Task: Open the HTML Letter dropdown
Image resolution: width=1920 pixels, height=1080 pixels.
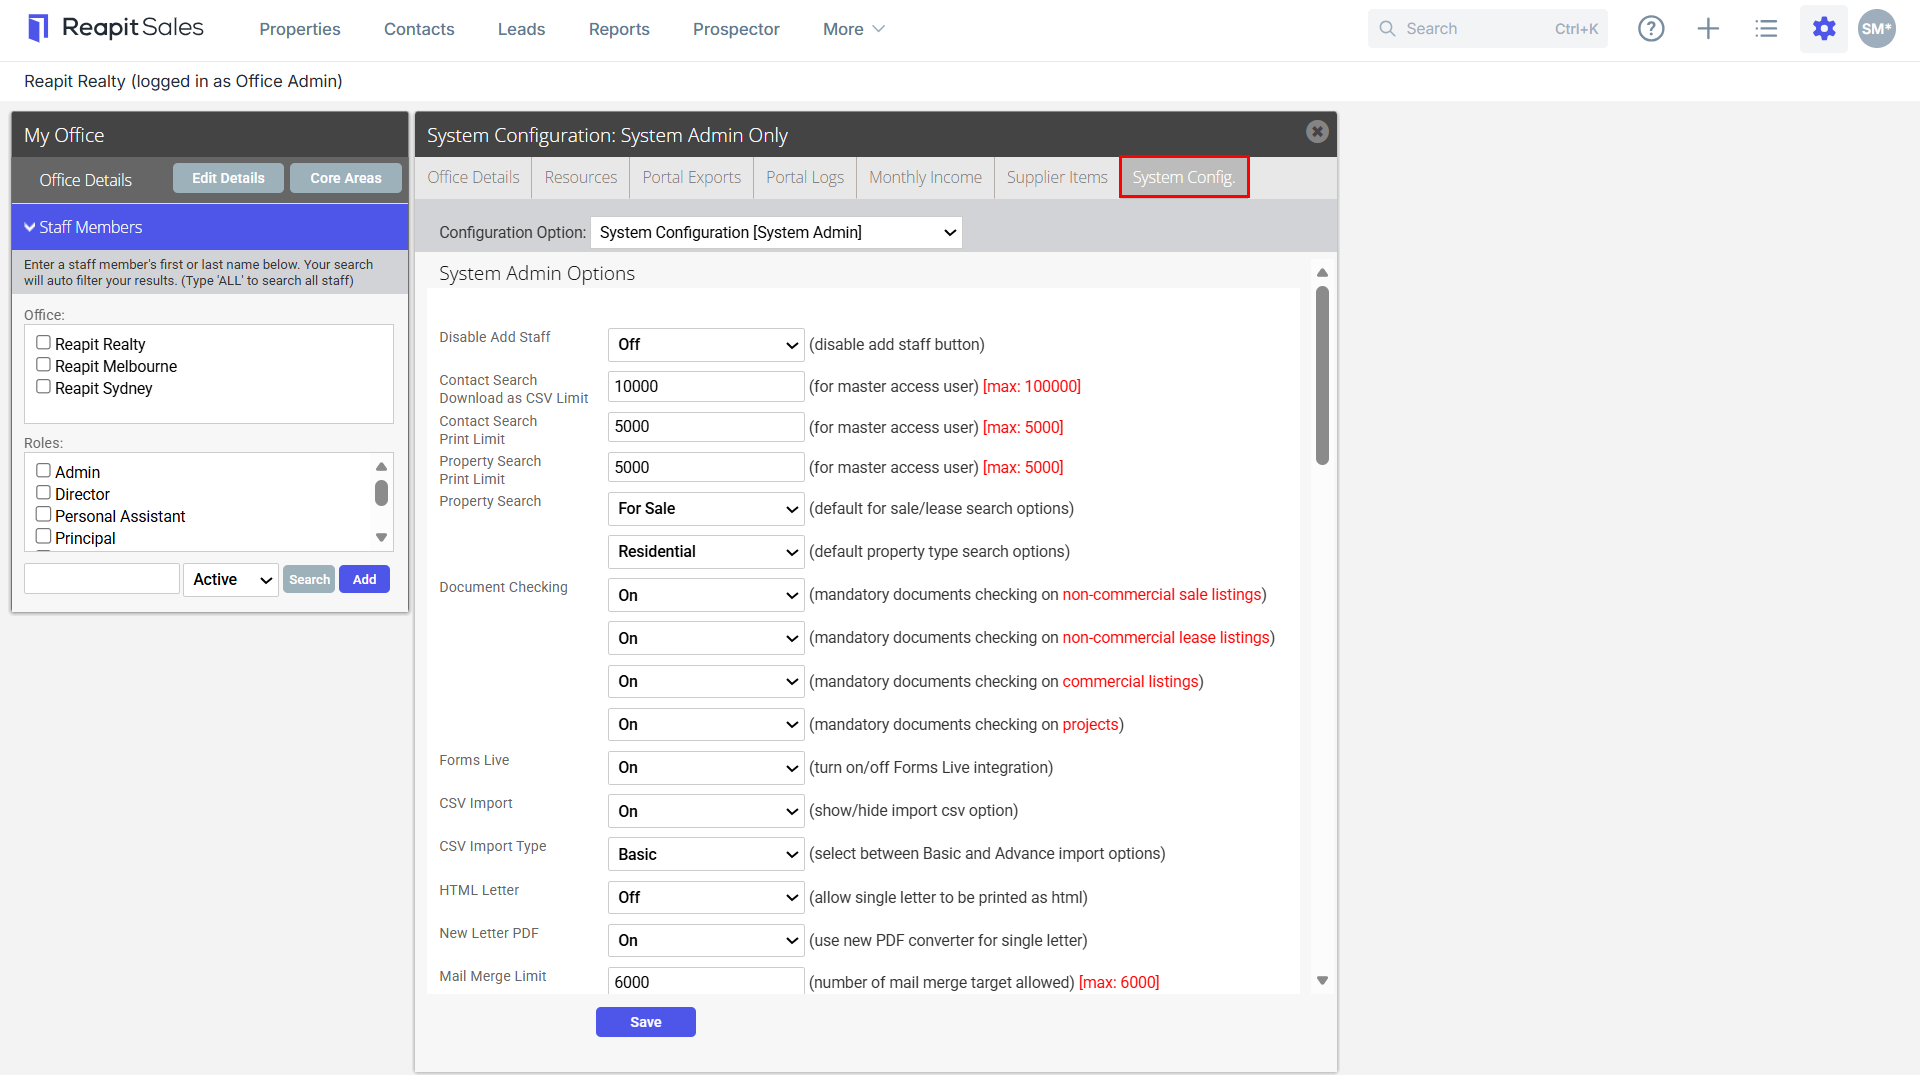Action: click(706, 897)
